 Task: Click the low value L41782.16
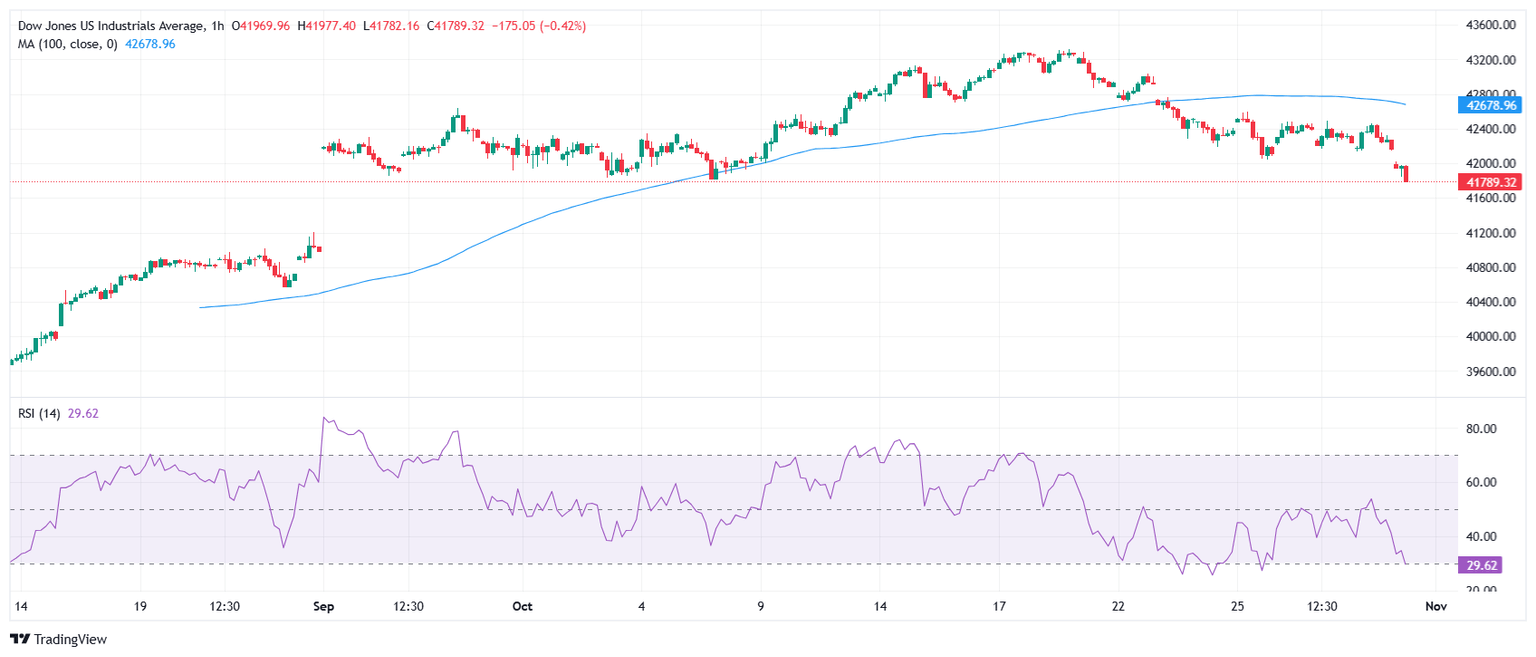click(392, 26)
